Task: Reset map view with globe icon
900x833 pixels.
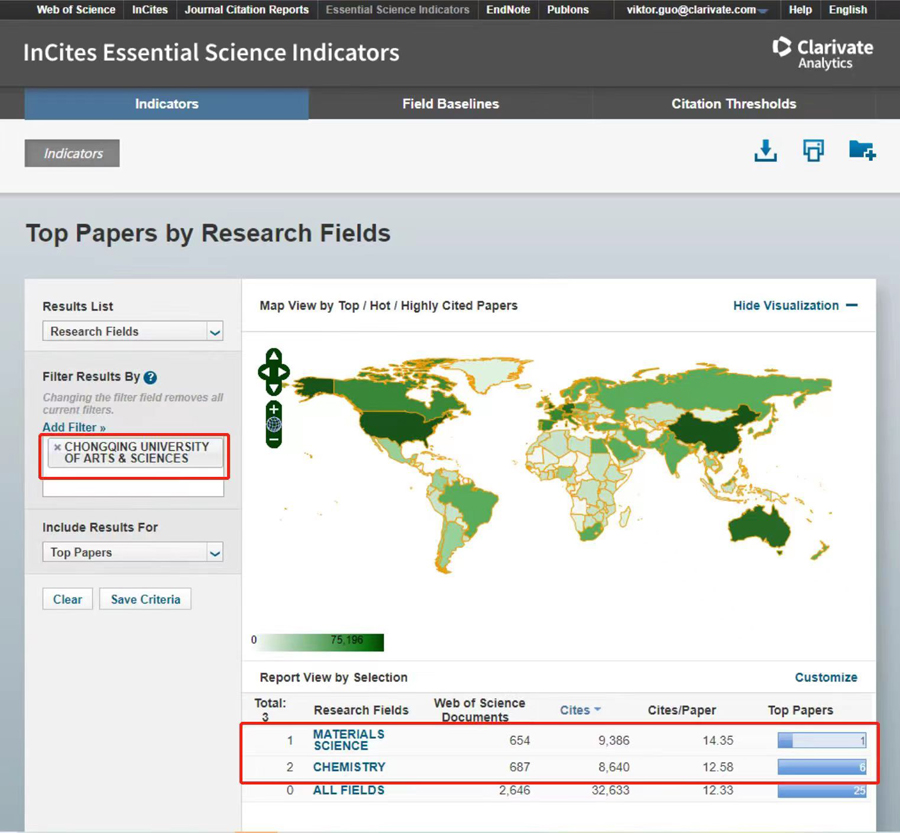Action: click(x=274, y=424)
